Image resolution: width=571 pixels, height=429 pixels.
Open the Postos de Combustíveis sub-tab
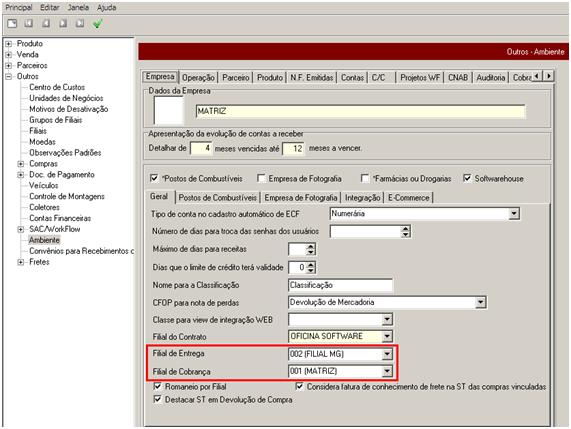pyautogui.click(x=218, y=198)
